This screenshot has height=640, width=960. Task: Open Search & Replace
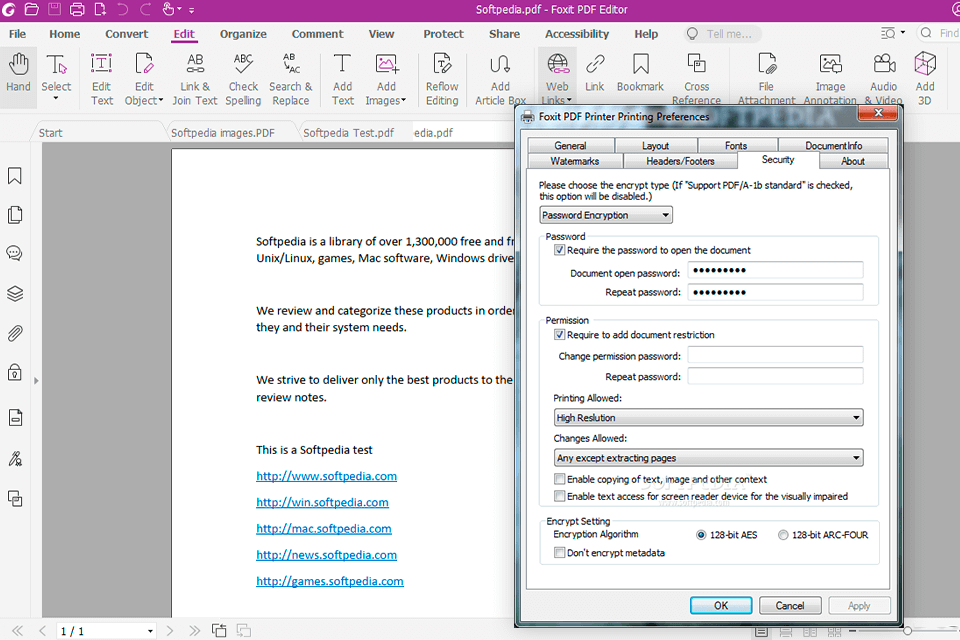coord(291,80)
